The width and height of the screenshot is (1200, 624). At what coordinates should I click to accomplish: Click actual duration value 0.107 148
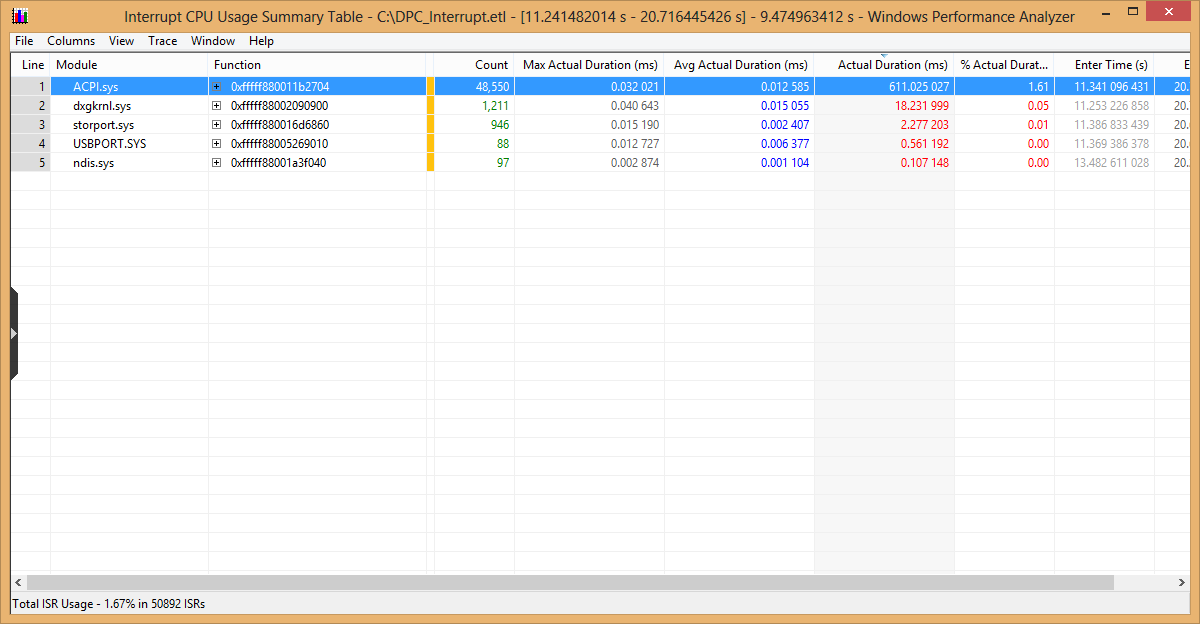point(925,163)
